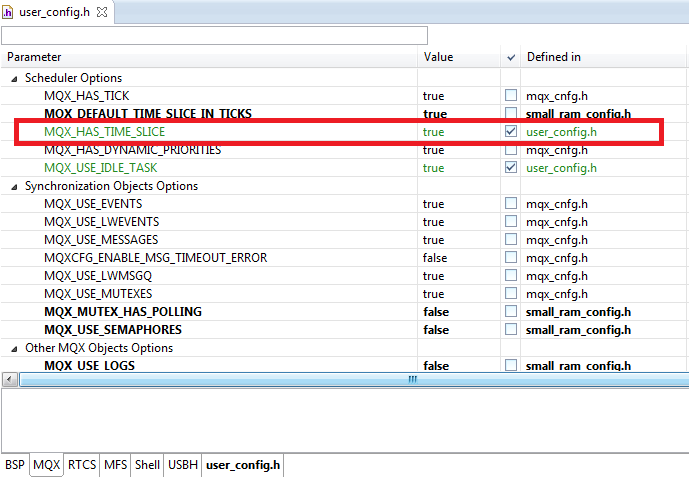Check the MQX_DEFAULT_TIME_SLICE_IN_TICKS checkbox

(x=511, y=113)
